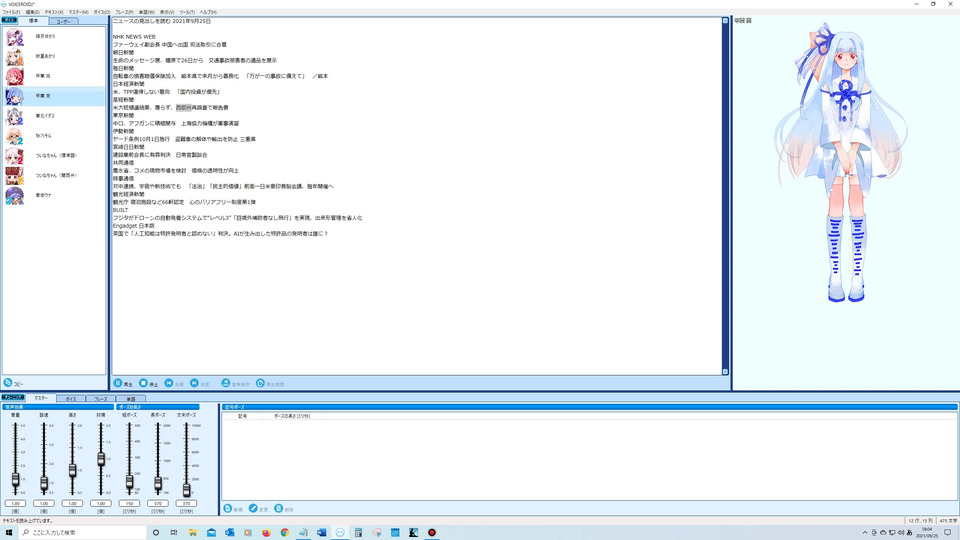Open the 表示(V) menu

tap(167, 12)
